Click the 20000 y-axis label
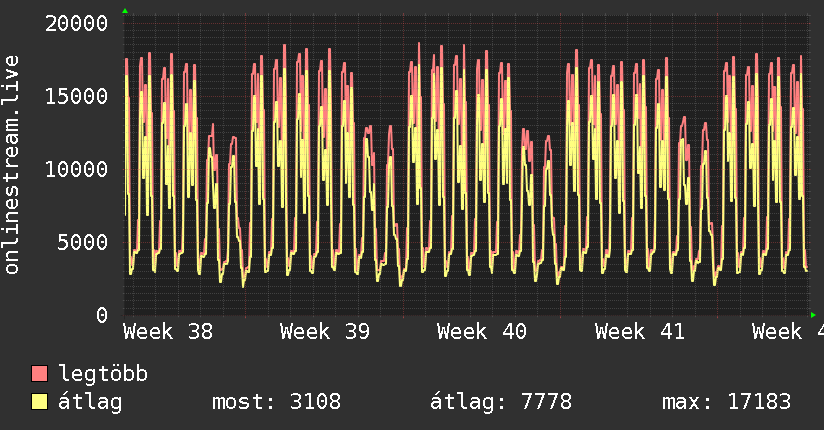 (x=77, y=24)
